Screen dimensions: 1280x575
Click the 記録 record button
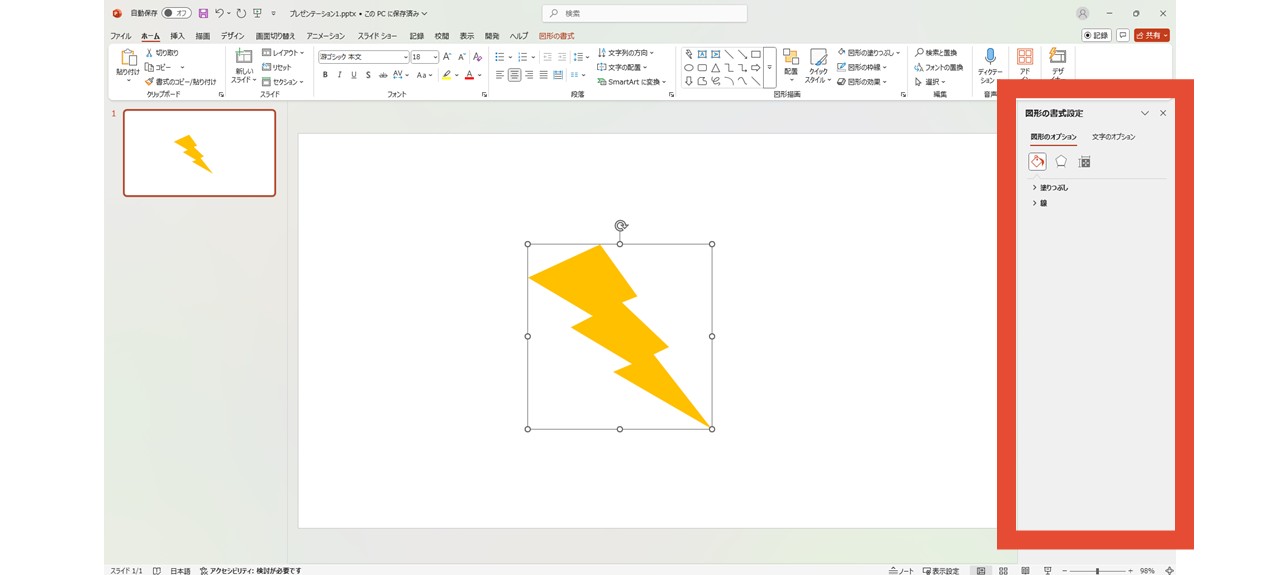coord(1096,35)
